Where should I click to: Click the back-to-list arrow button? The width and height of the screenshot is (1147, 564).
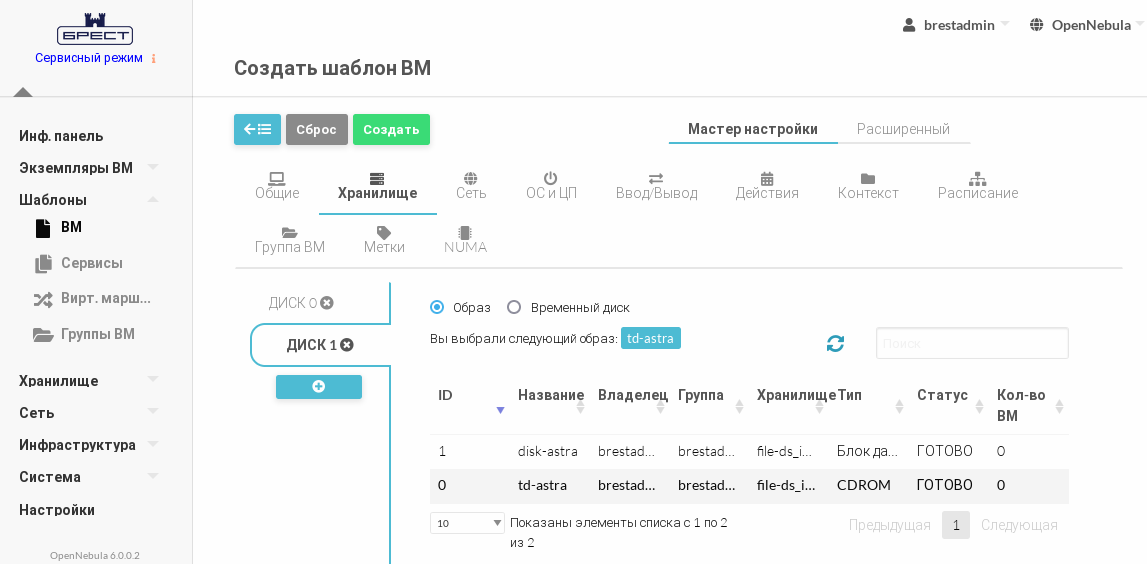pos(257,129)
